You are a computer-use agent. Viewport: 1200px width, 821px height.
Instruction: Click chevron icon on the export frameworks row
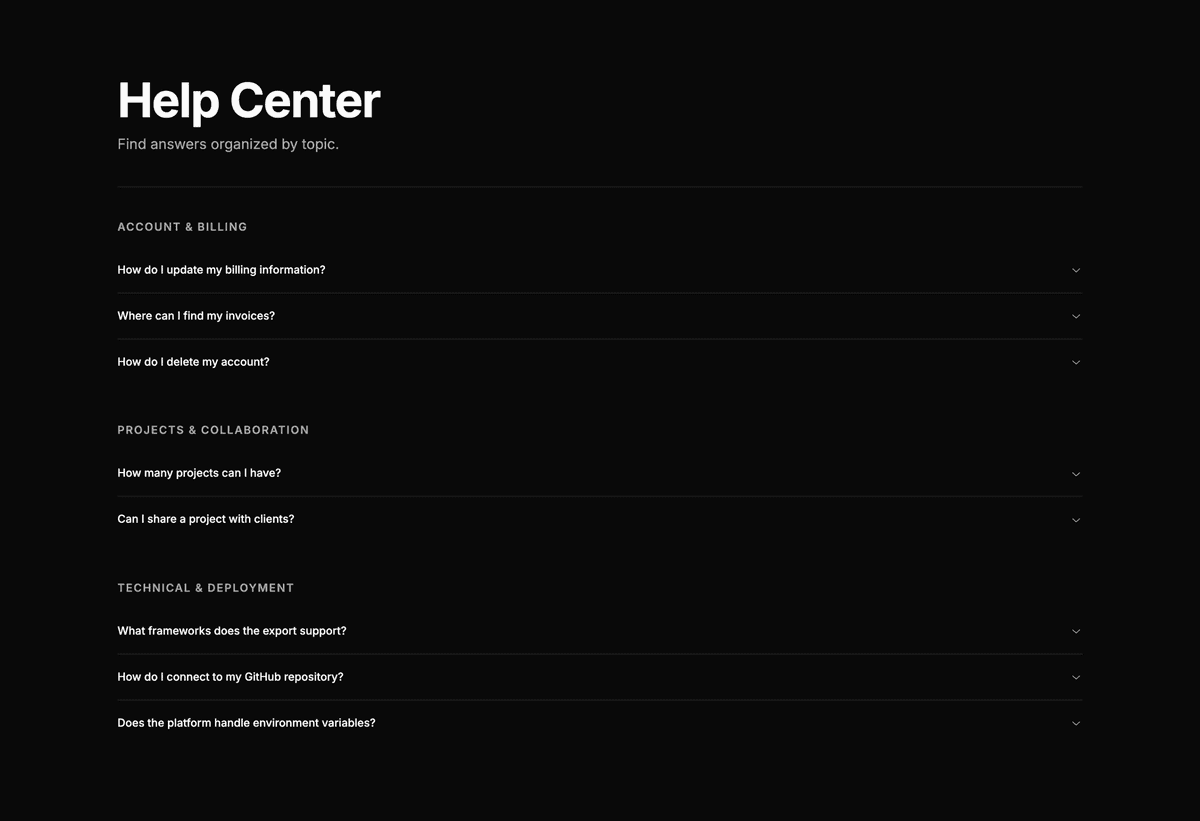(1076, 632)
